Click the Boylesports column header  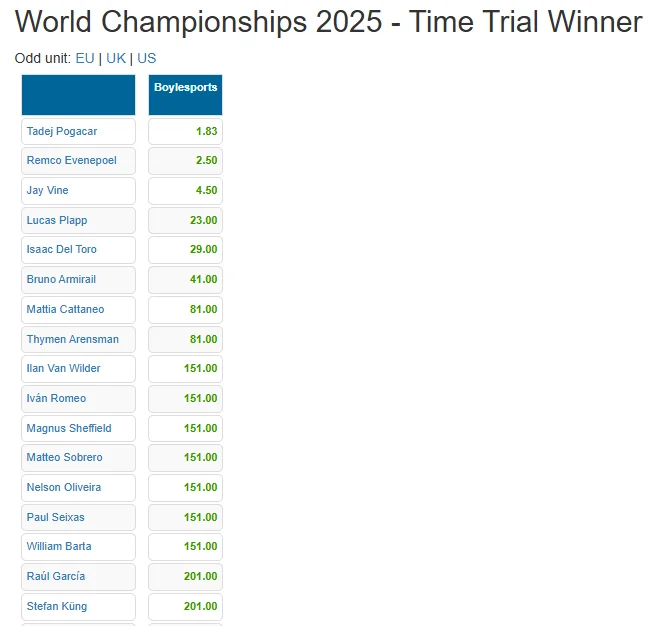point(186,87)
